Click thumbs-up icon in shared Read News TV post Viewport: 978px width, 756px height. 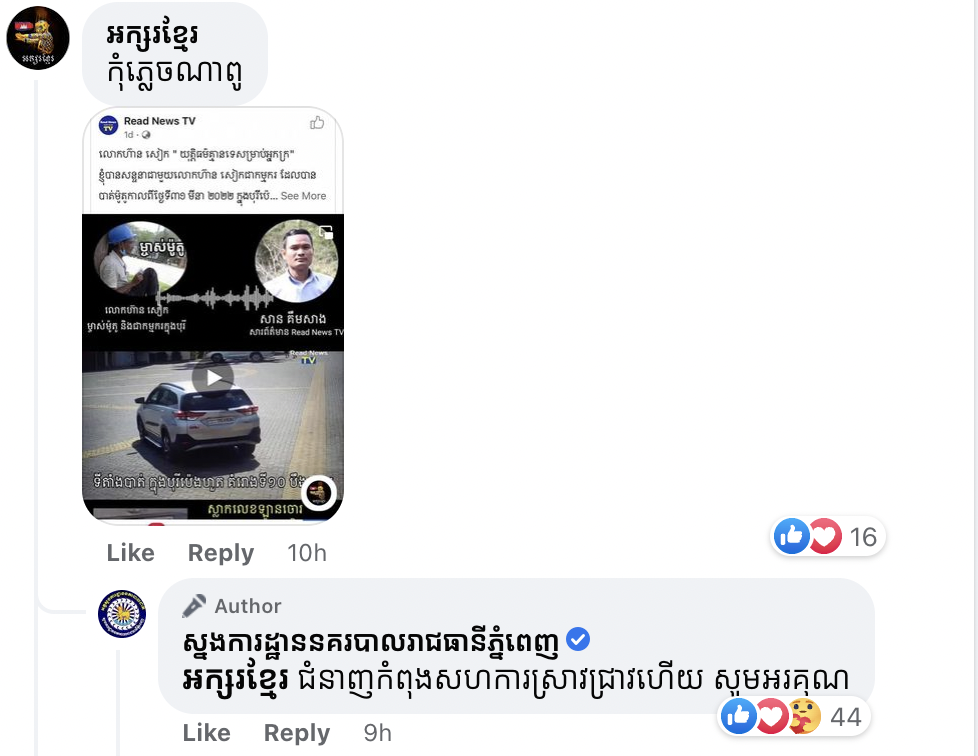point(317,123)
